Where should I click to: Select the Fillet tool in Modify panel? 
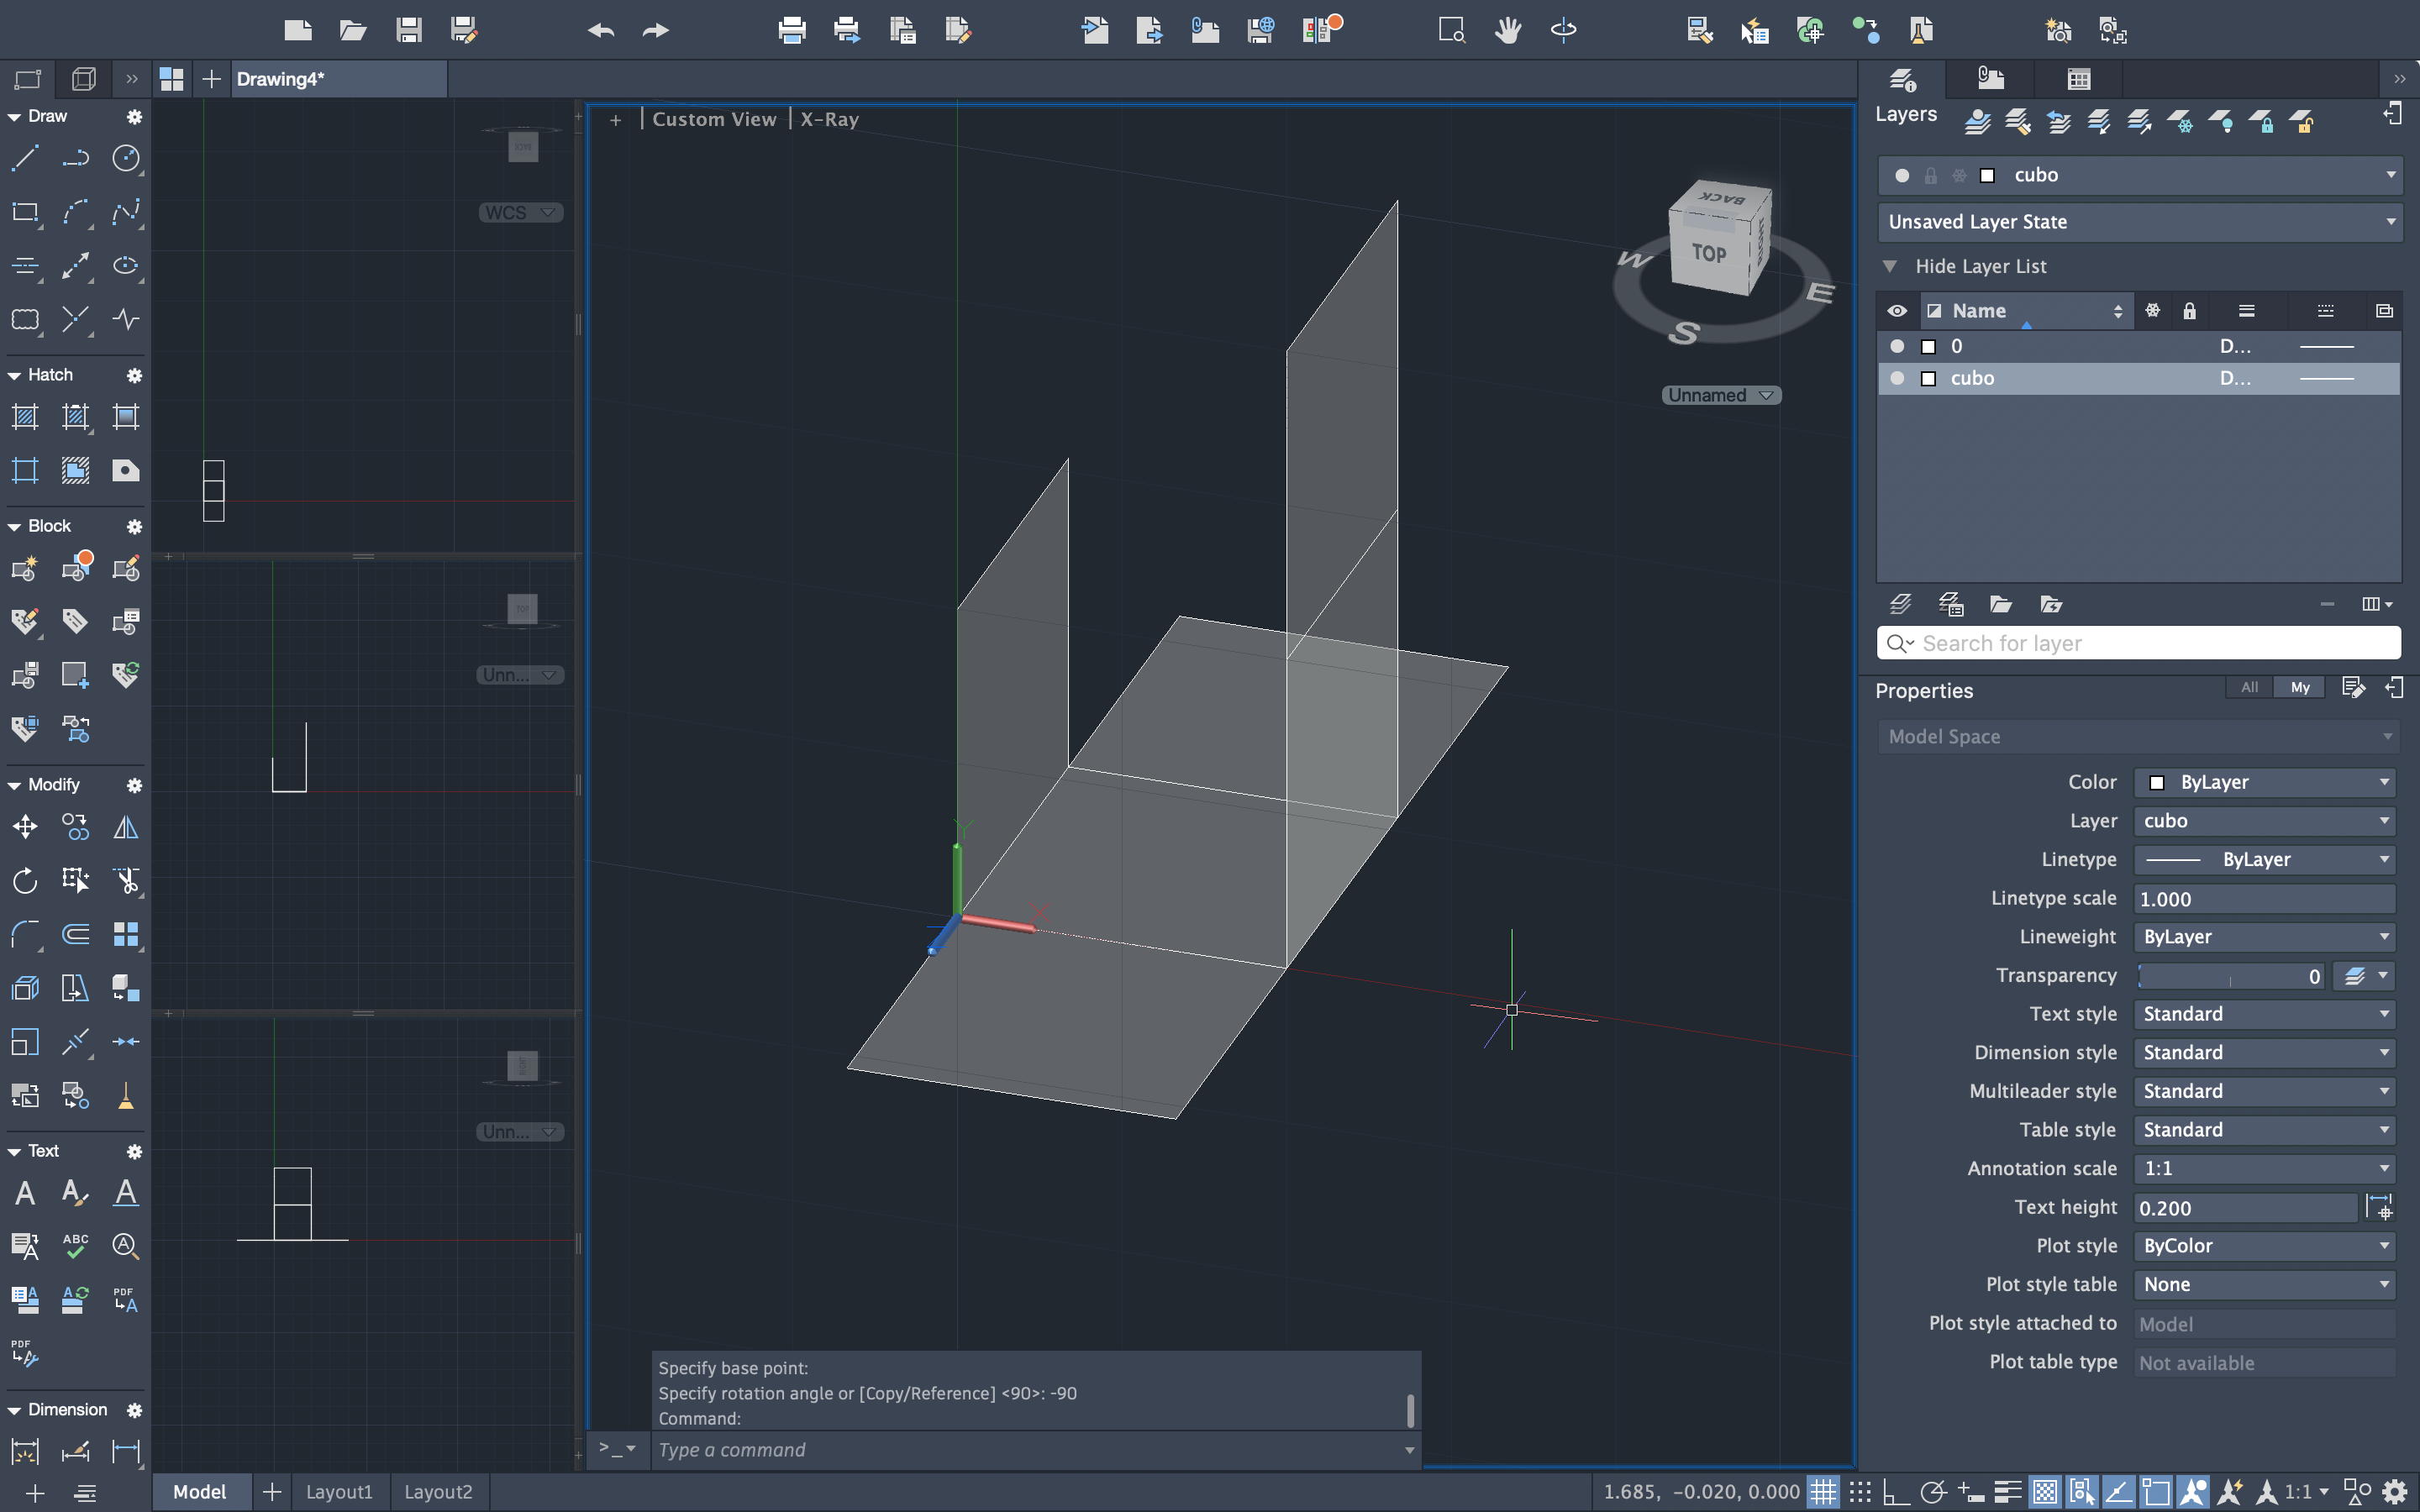click(x=25, y=934)
